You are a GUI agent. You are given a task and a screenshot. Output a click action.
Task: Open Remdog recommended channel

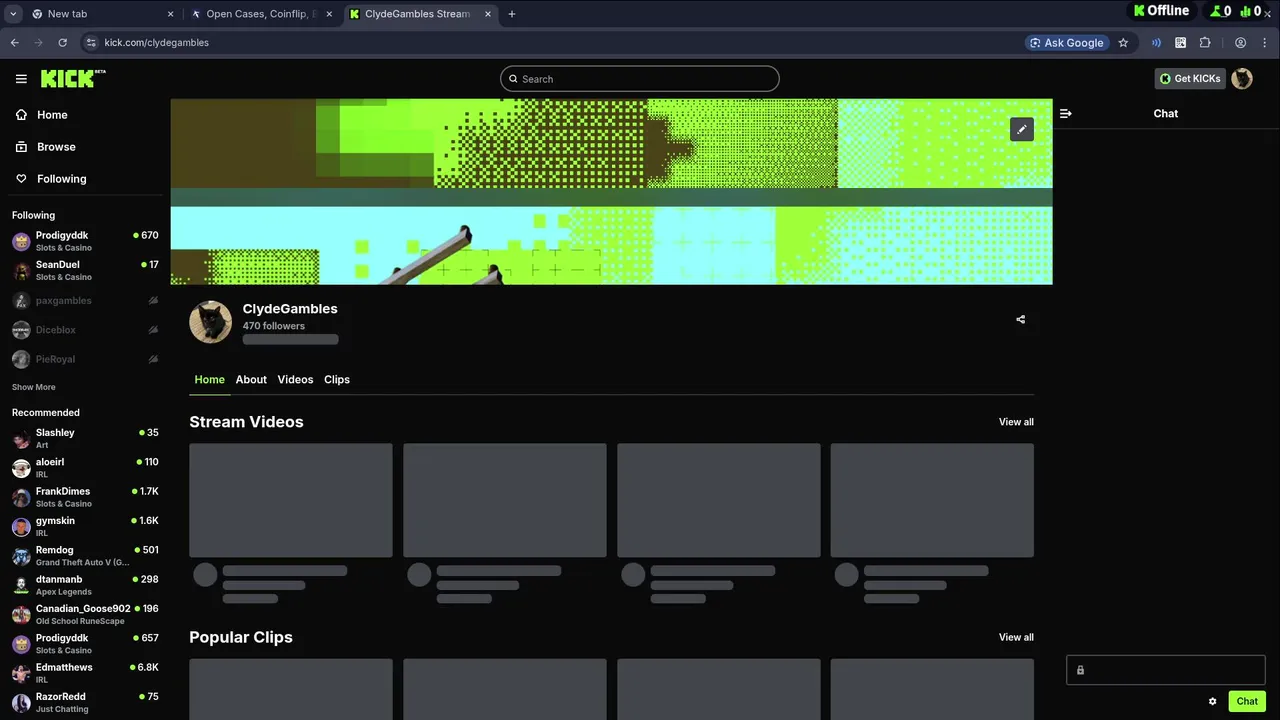point(85,556)
